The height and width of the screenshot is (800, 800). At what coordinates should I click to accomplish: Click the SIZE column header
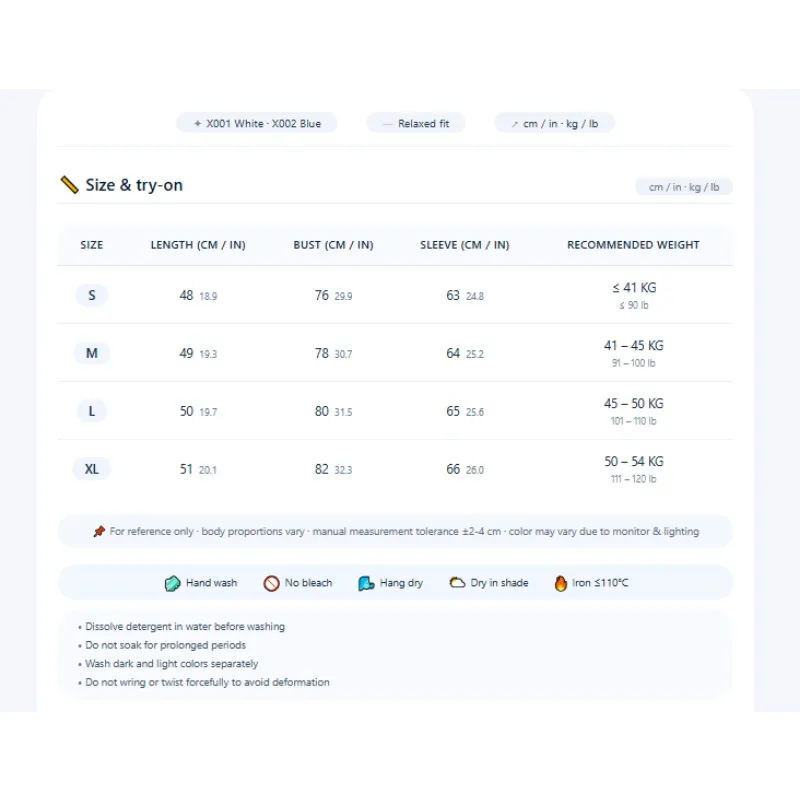[92, 245]
